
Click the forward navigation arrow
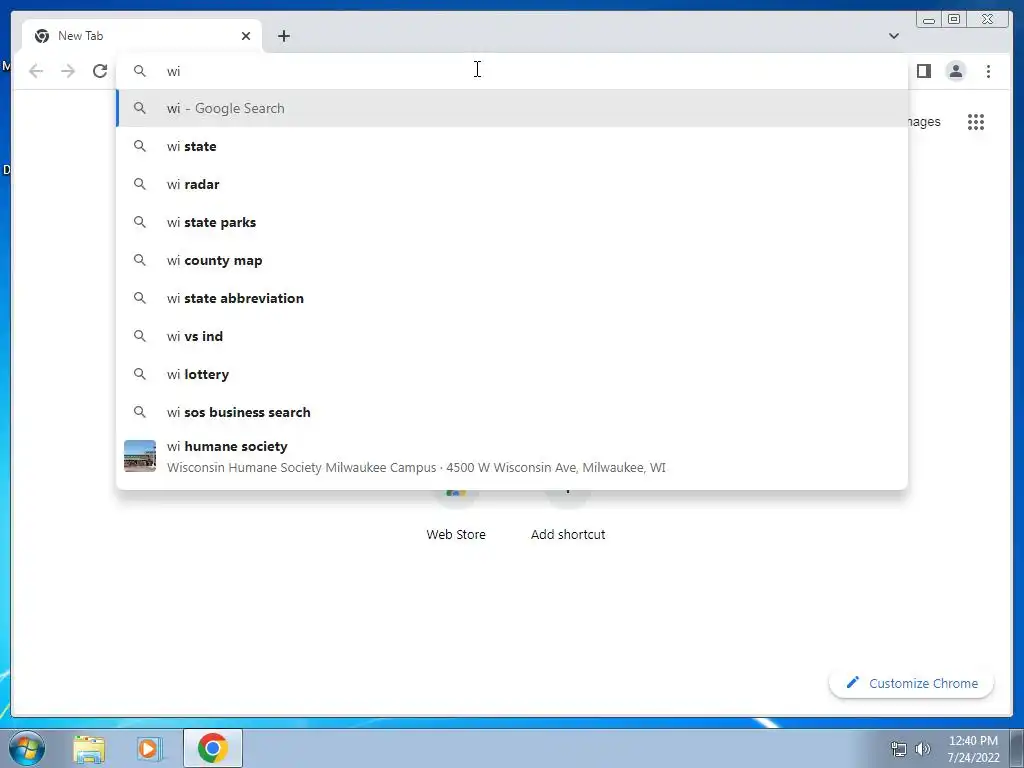[x=68, y=71]
